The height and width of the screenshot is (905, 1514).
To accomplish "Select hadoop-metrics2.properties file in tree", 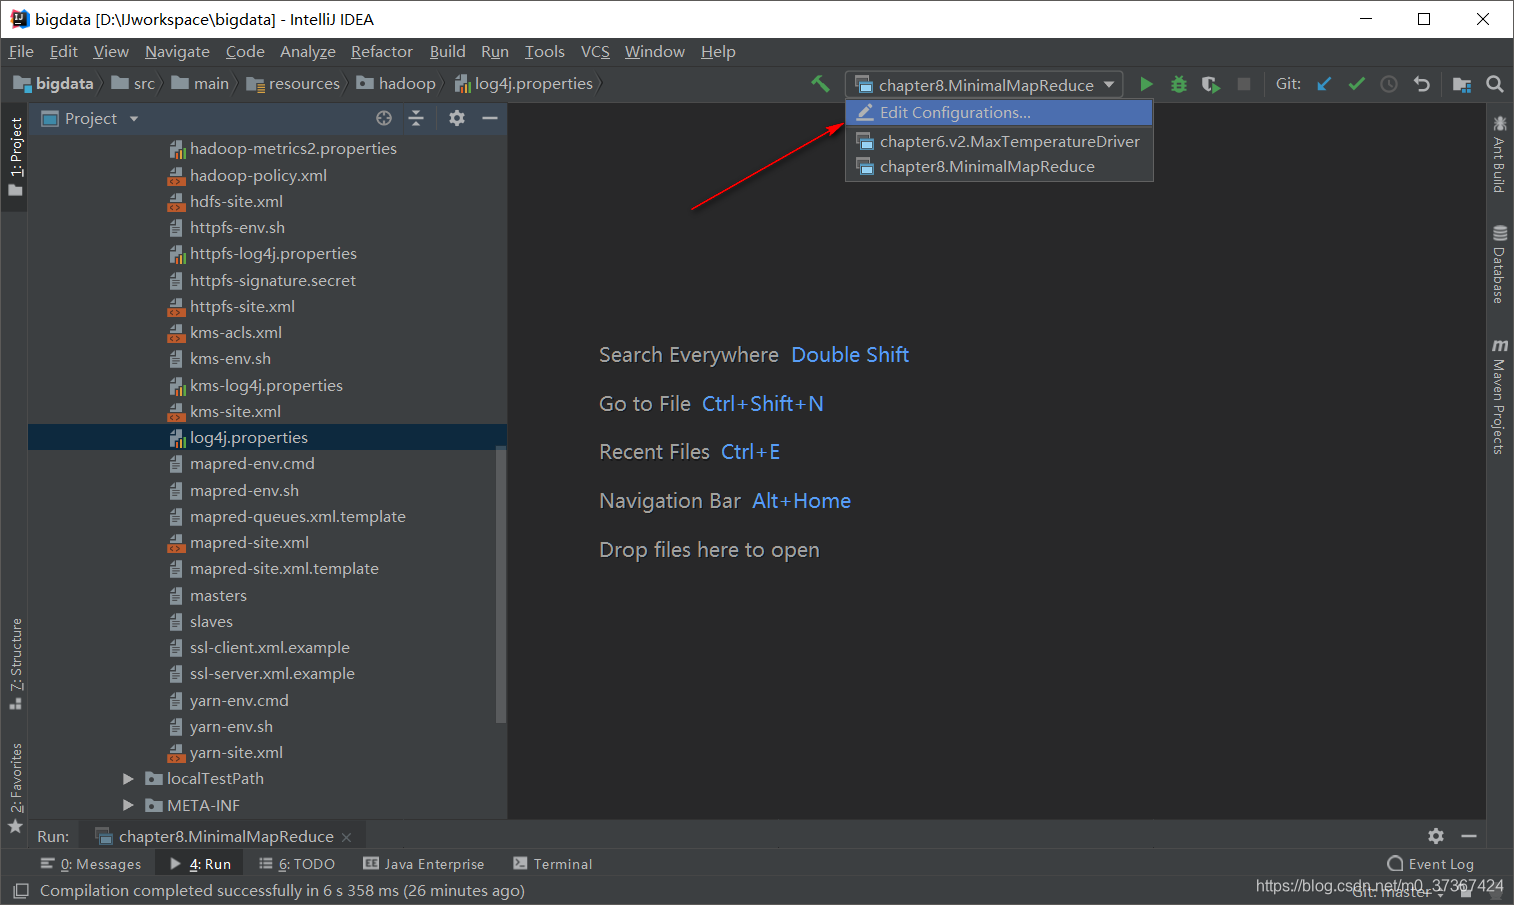I will tap(283, 149).
